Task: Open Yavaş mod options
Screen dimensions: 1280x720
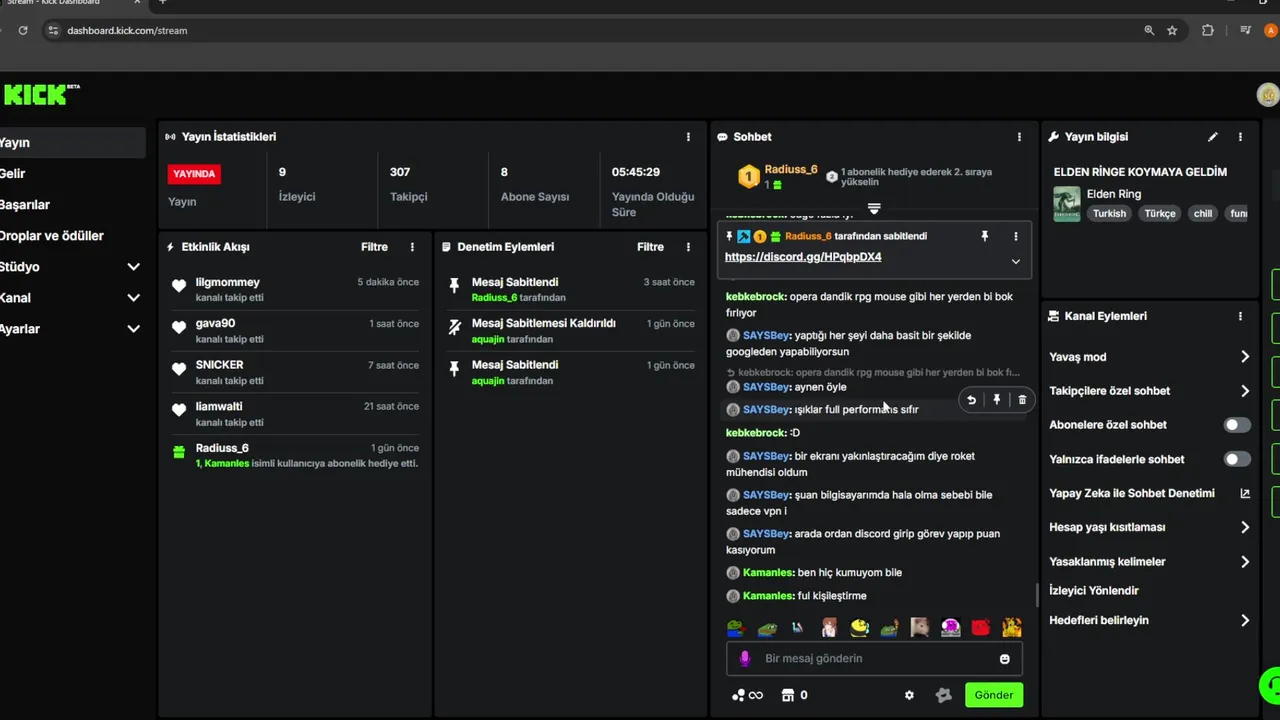Action: pyautogui.click(x=1149, y=357)
